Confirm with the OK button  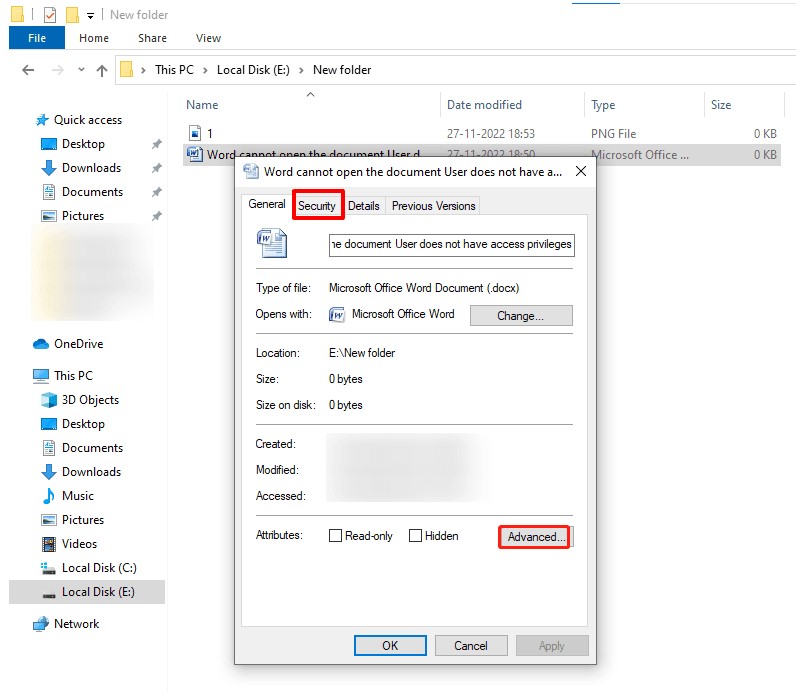coord(390,645)
